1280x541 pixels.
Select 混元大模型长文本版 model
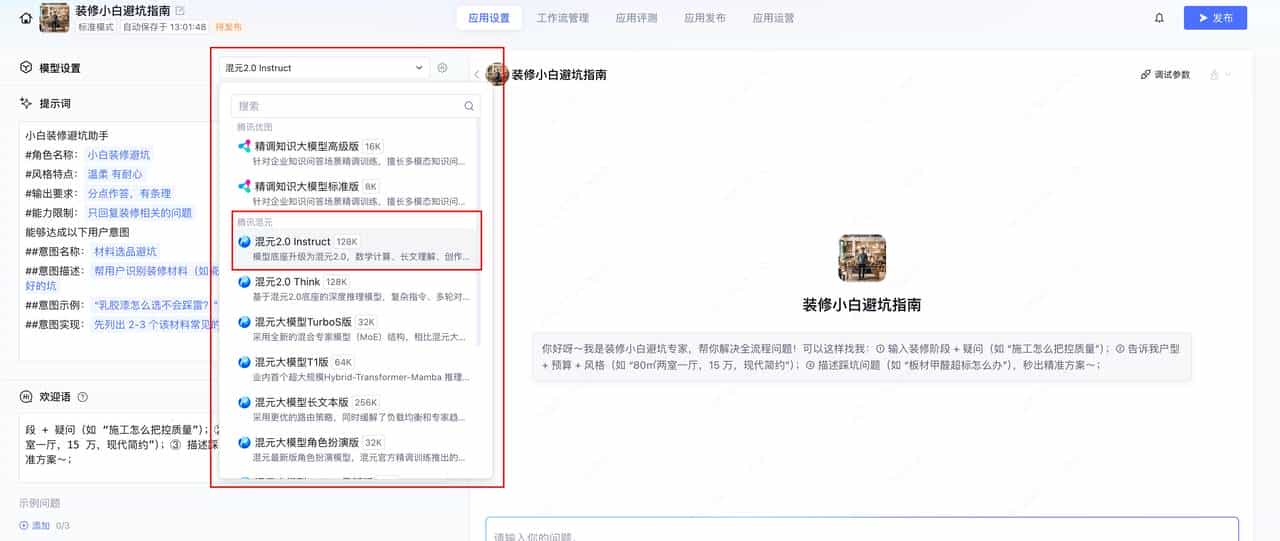(x=355, y=408)
